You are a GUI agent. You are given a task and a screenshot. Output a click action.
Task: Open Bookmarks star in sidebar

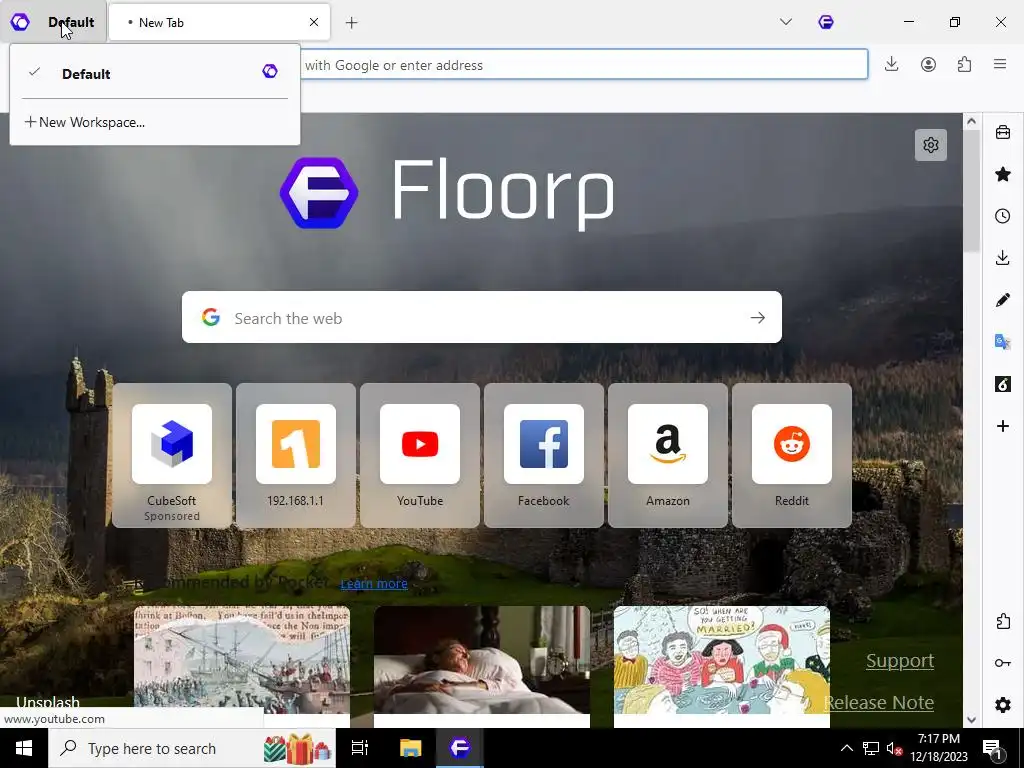[x=1003, y=174]
